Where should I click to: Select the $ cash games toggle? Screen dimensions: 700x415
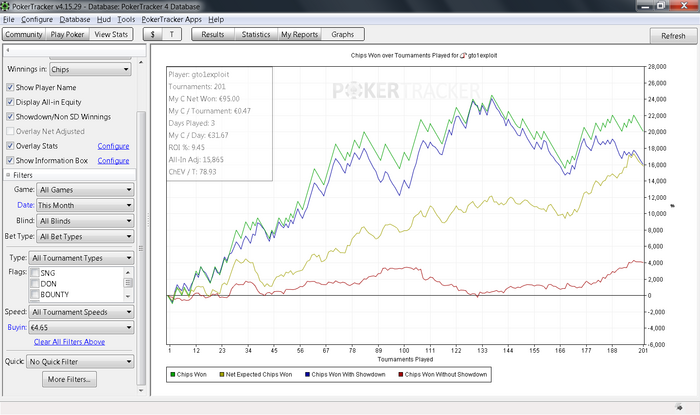point(153,34)
